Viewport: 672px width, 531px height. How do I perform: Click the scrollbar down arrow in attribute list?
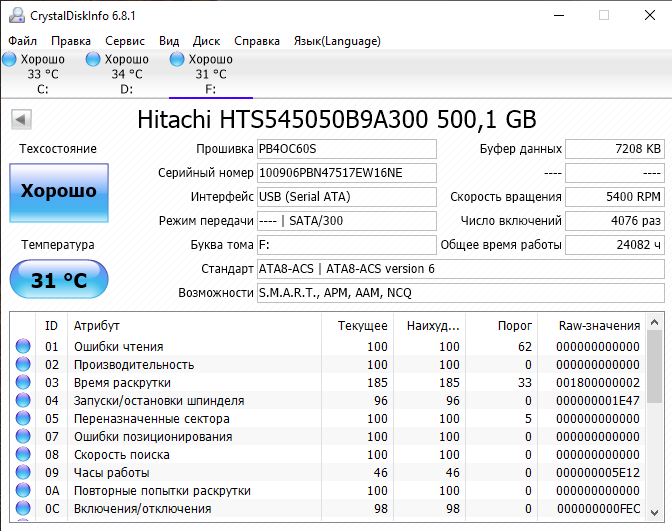click(x=654, y=512)
